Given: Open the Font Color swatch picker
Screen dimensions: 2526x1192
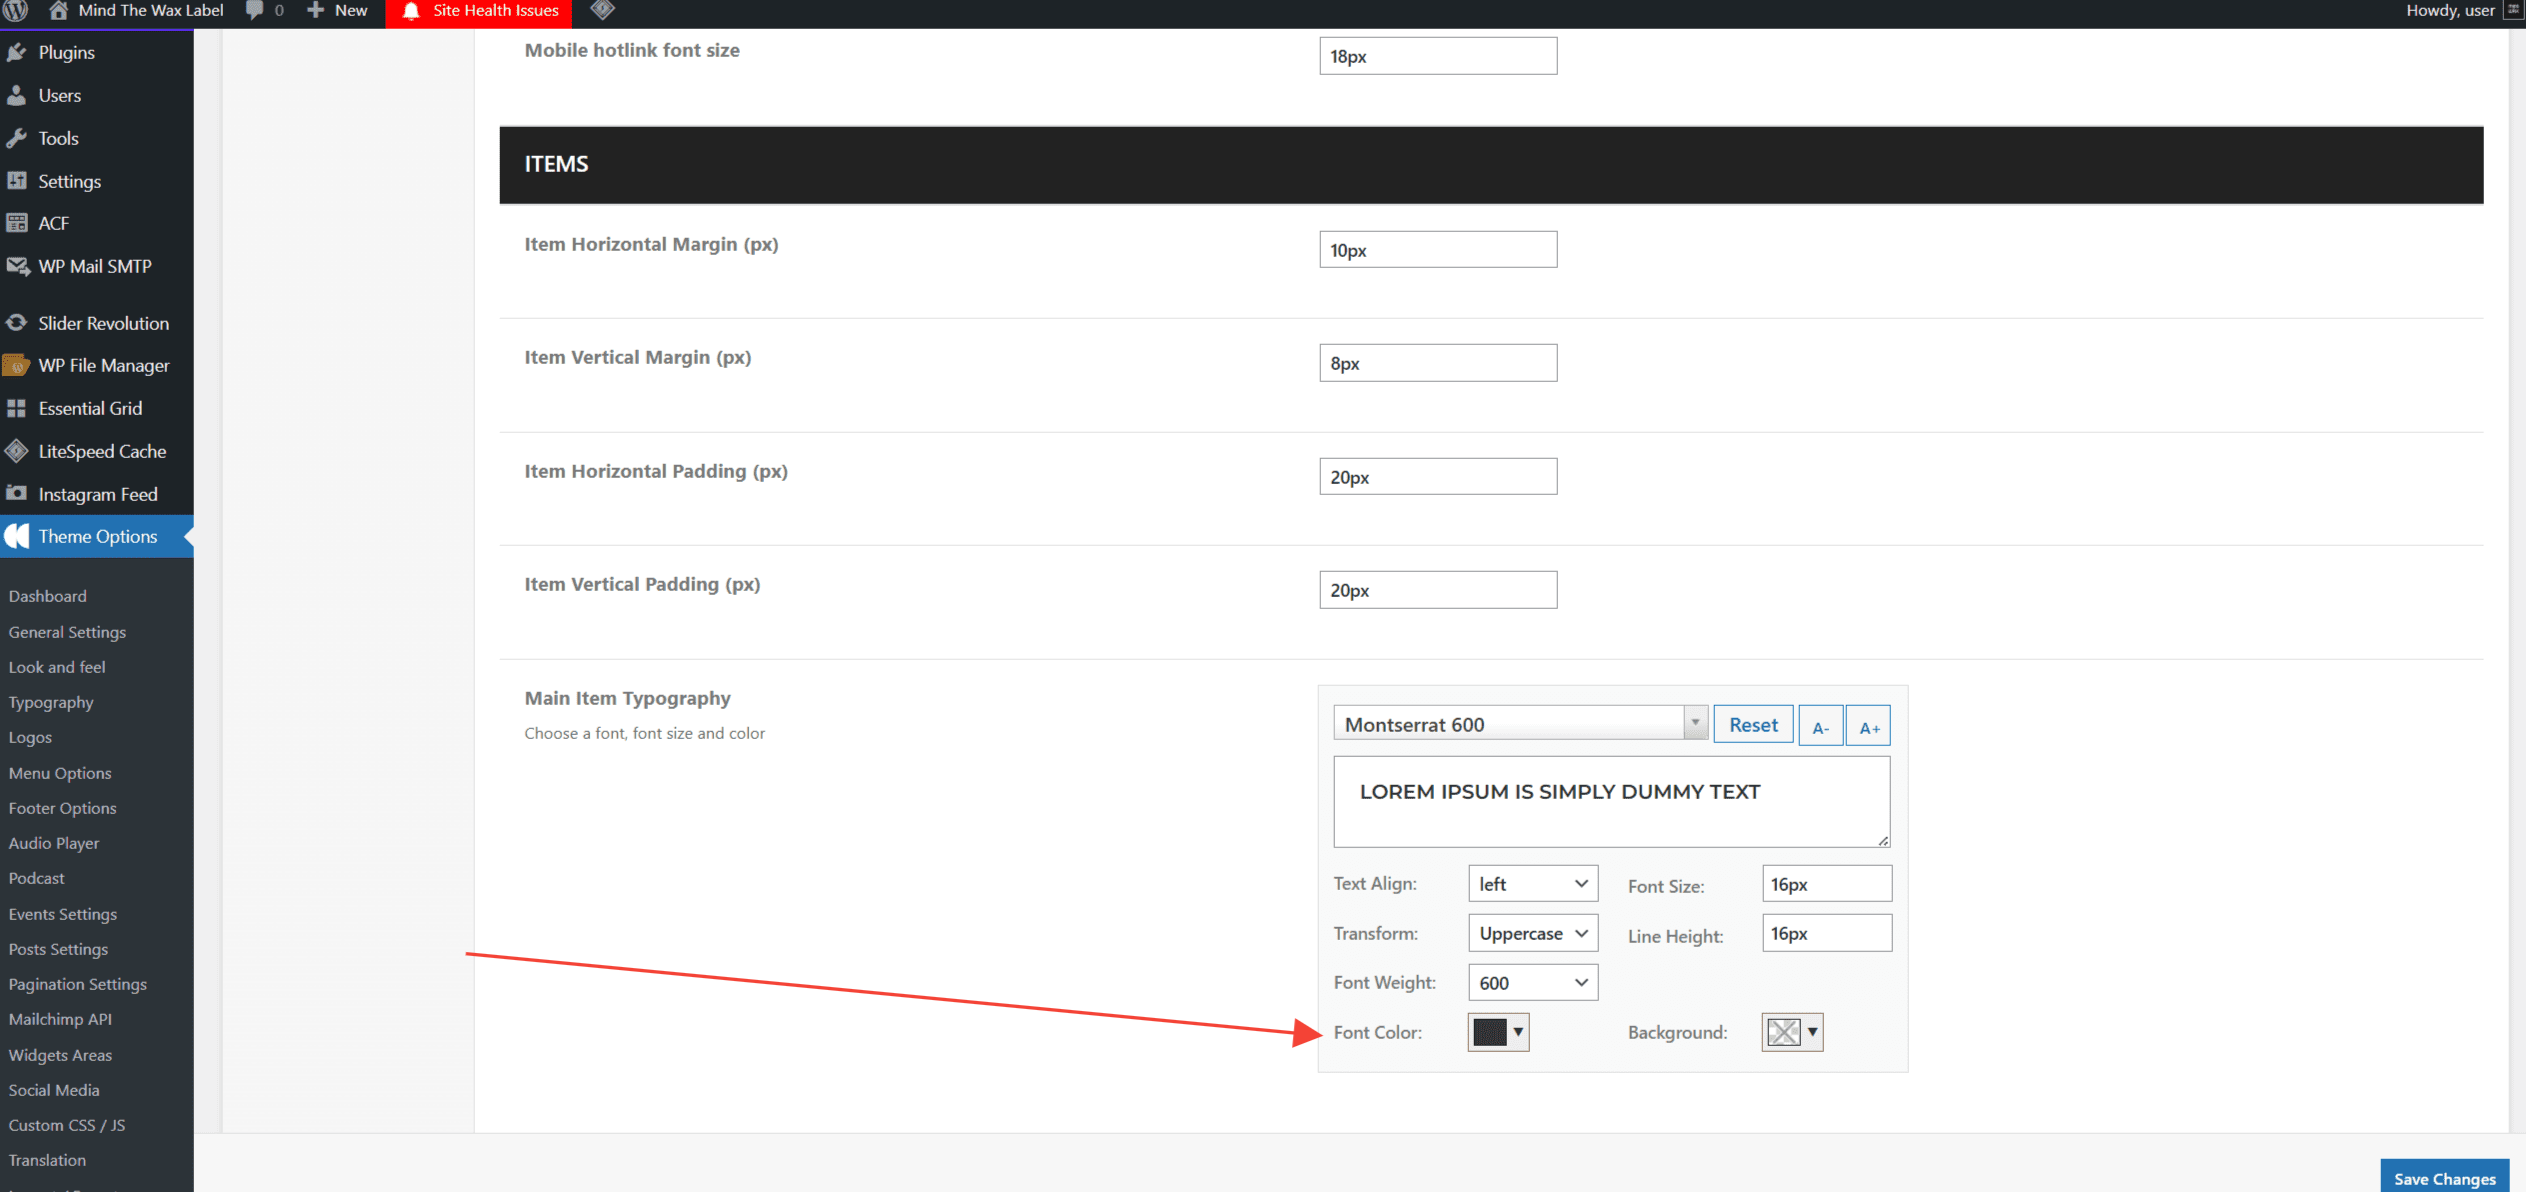Looking at the screenshot, I should click(1497, 1032).
